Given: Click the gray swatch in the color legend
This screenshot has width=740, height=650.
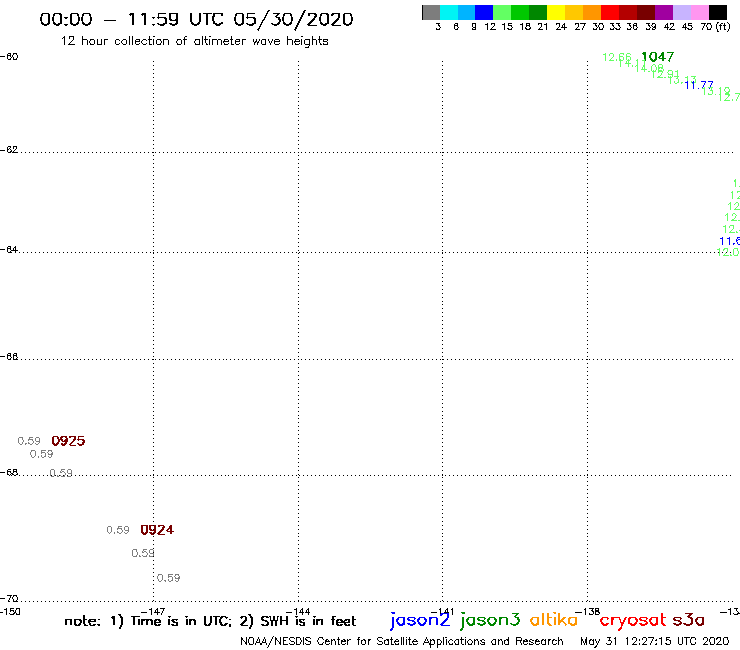Looking at the screenshot, I should point(431,12).
